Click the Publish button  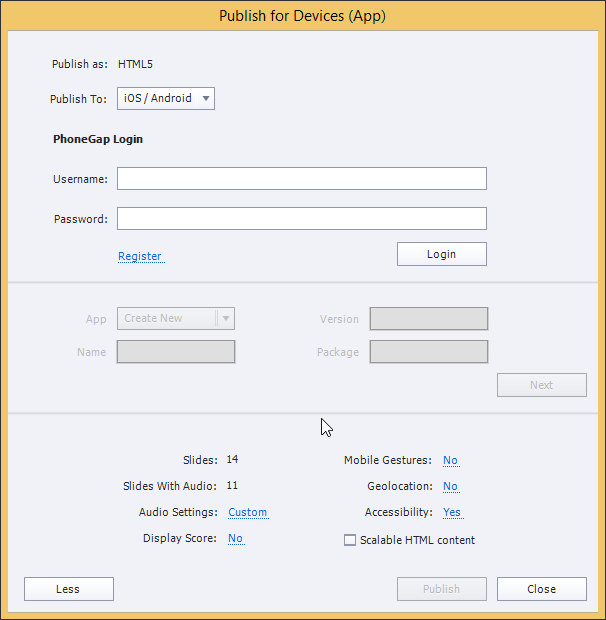(442, 589)
